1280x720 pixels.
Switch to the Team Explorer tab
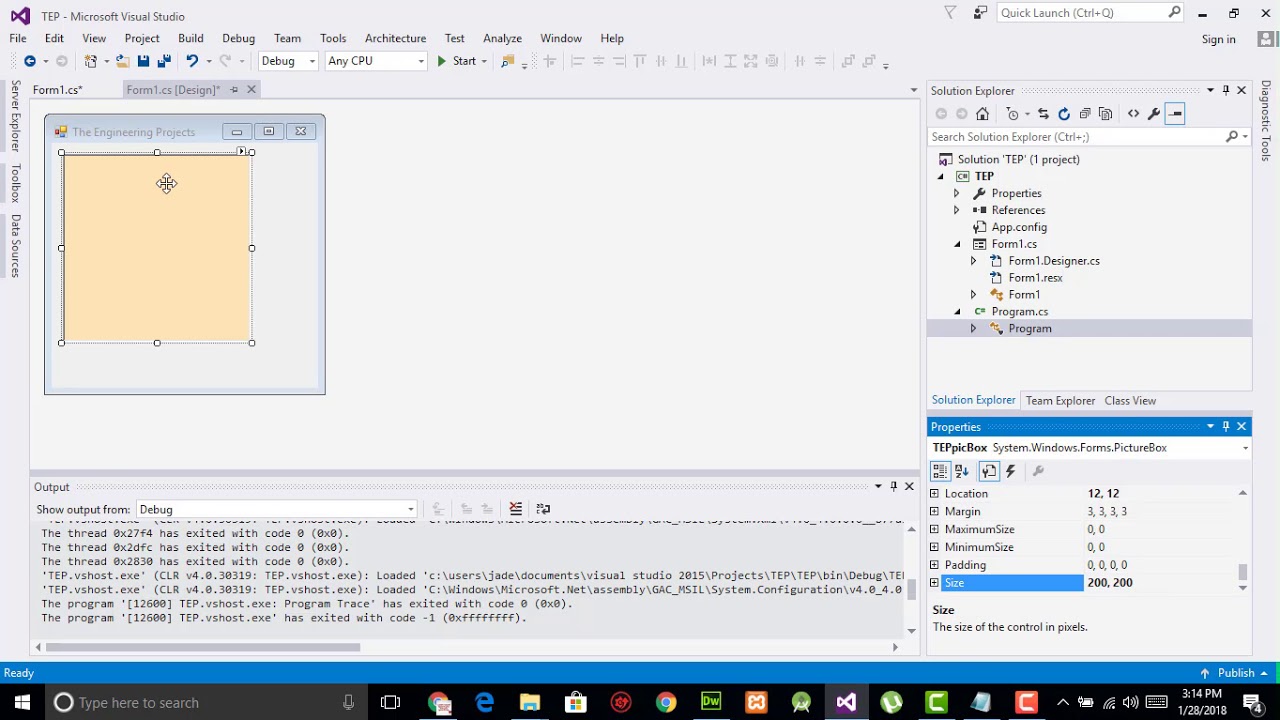tap(1060, 400)
